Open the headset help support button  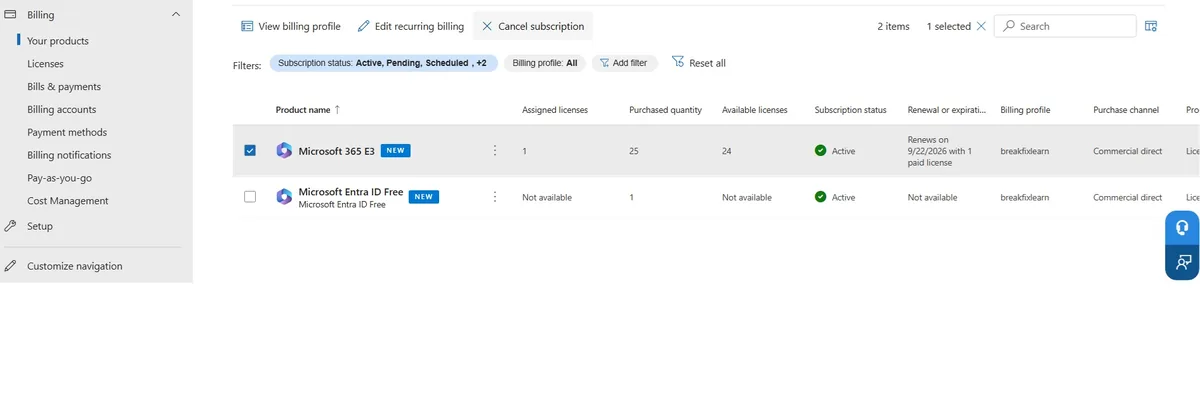coord(1182,227)
